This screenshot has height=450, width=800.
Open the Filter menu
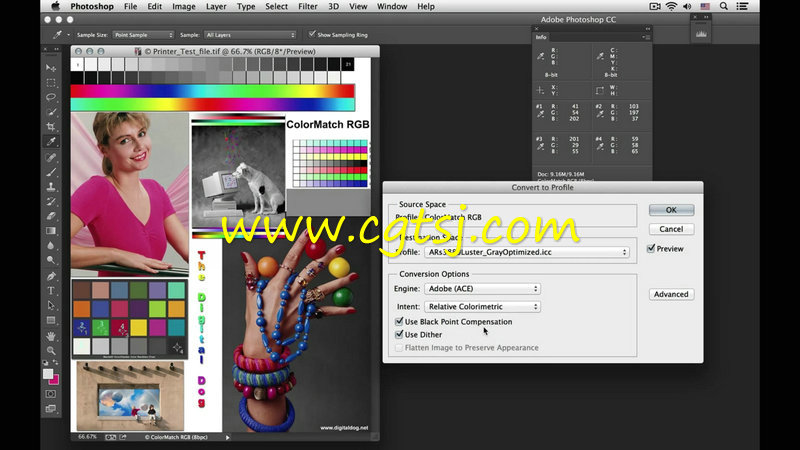coord(308,7)
